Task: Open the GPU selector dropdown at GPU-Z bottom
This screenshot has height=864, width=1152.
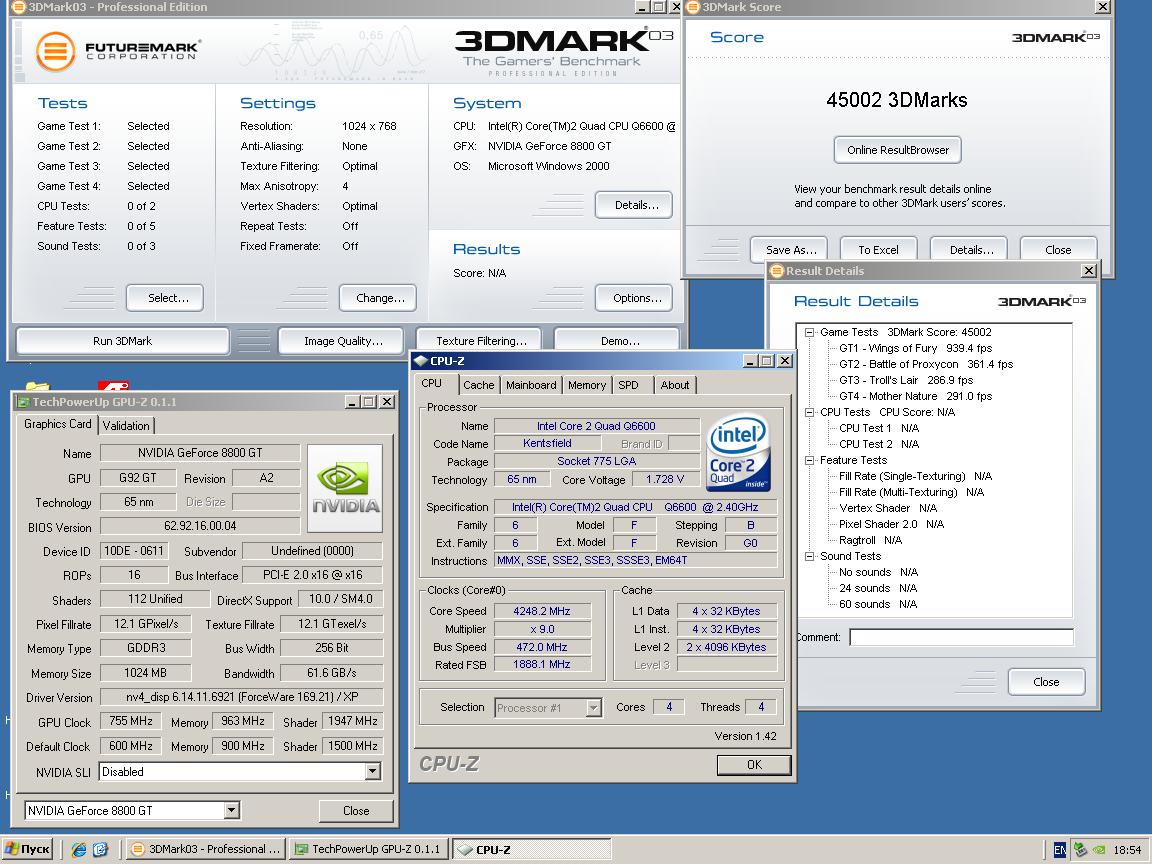Action: 231,810
